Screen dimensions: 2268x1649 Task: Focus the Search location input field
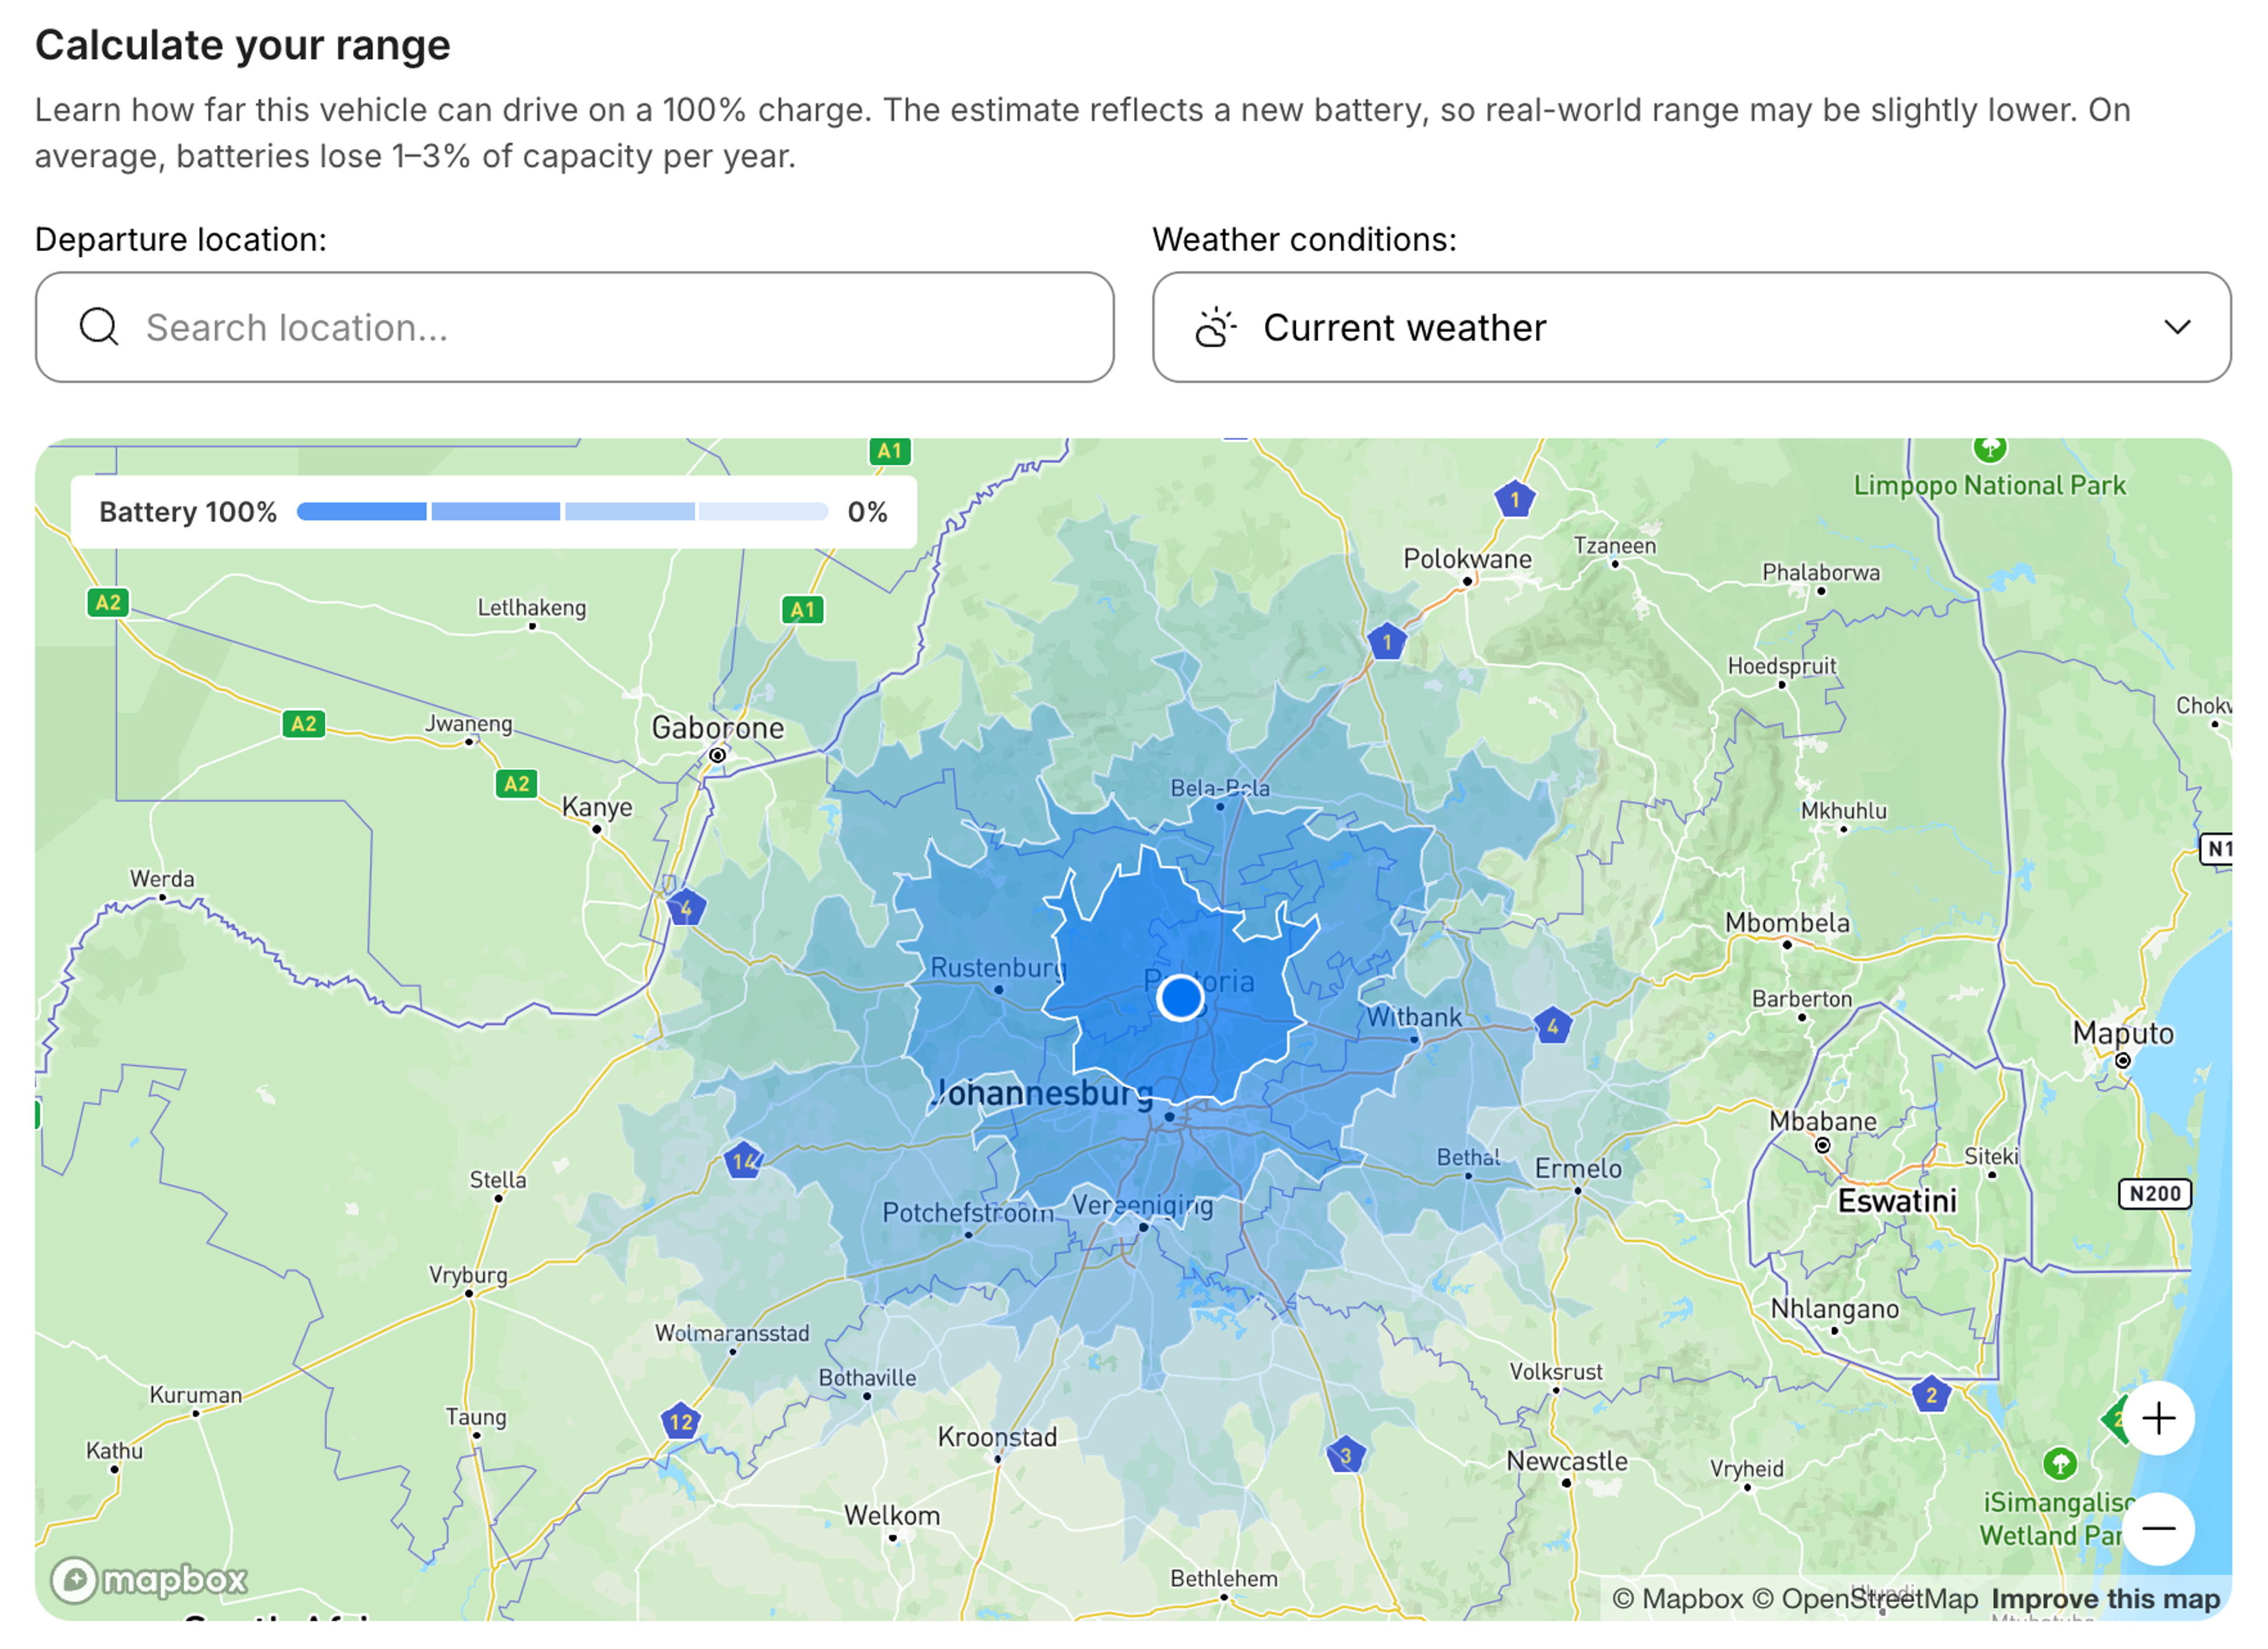[574, 327]
